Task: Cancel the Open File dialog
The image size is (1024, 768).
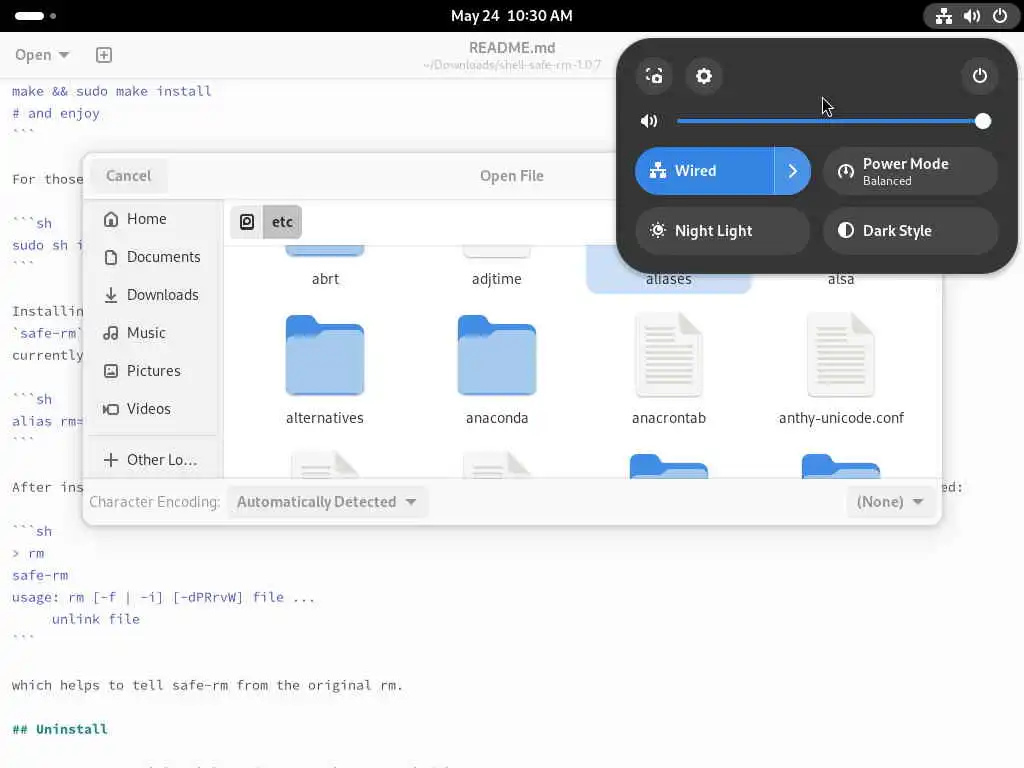Action: (x=128, y=176)
